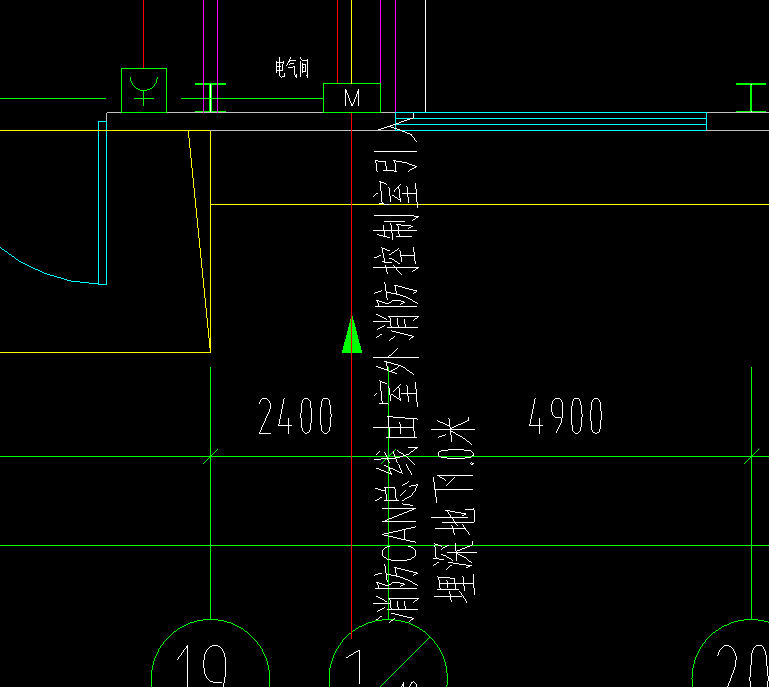
Task: Click the divided axis bubble with 1
Action: 388,654
